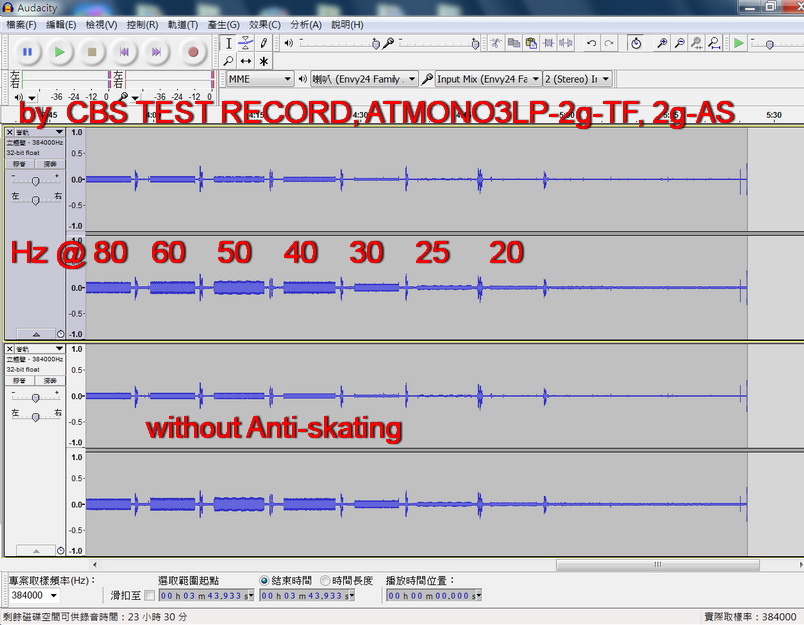Open the MME audio host dropdown
This screenshot has height=625, width=804.
click(x=260, y=79)
